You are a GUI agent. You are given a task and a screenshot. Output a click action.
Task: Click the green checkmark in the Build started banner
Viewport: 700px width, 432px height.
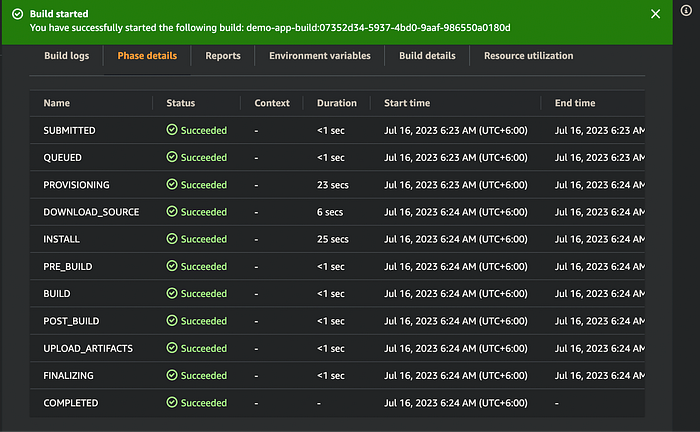[17, 14]
